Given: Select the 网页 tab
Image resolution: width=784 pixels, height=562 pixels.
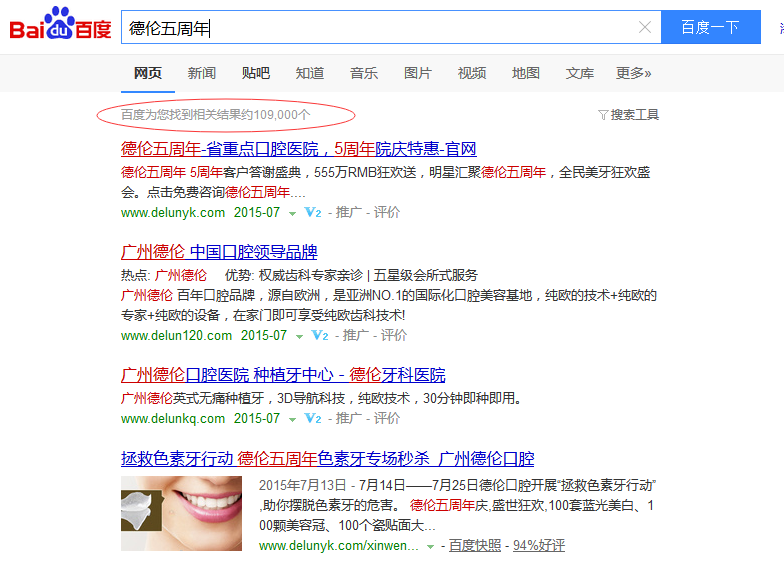Looking at the screenshot, I should point(148,73).
